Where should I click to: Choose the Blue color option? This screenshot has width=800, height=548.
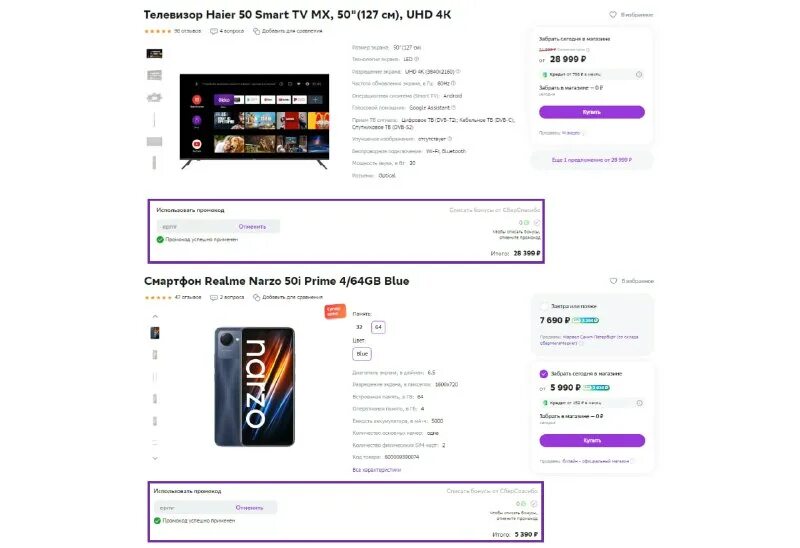pos(362,354)
